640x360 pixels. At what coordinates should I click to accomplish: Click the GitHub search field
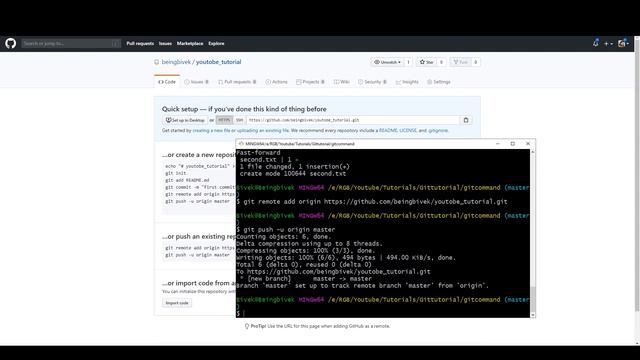(x=71, y=43)
